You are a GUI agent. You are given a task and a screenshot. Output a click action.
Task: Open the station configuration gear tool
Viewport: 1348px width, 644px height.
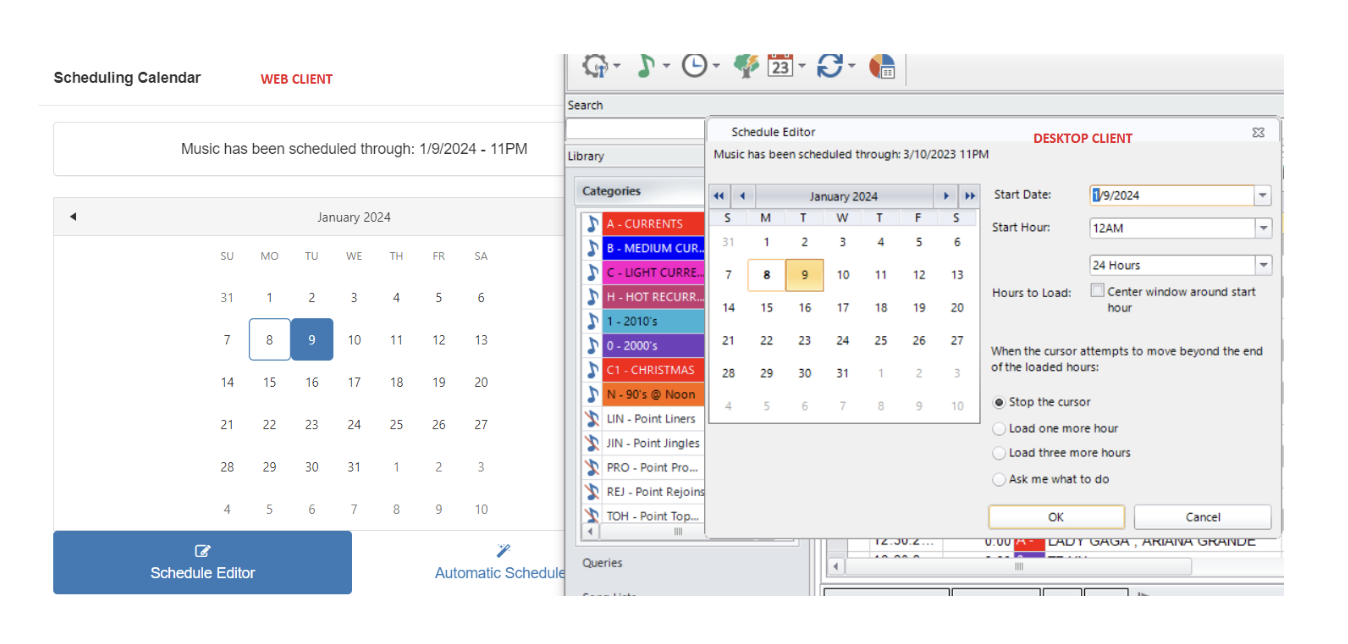click(x=595, y=66)
